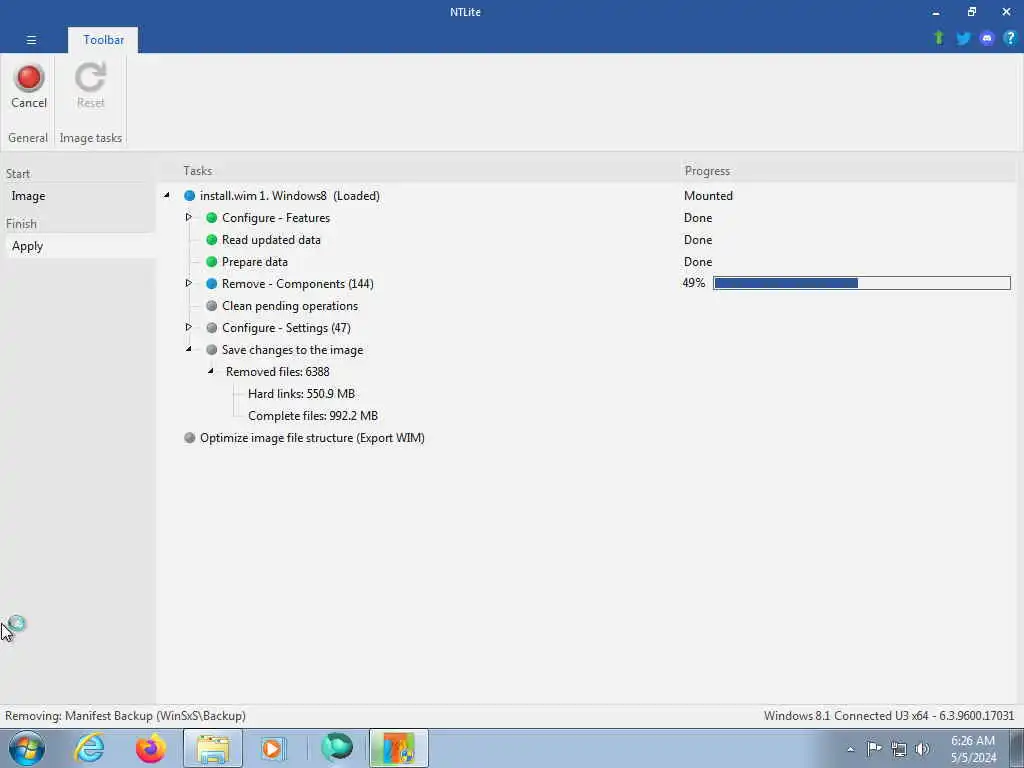
Task: Click the Show desktop strip
Action: click(1017, 748)
